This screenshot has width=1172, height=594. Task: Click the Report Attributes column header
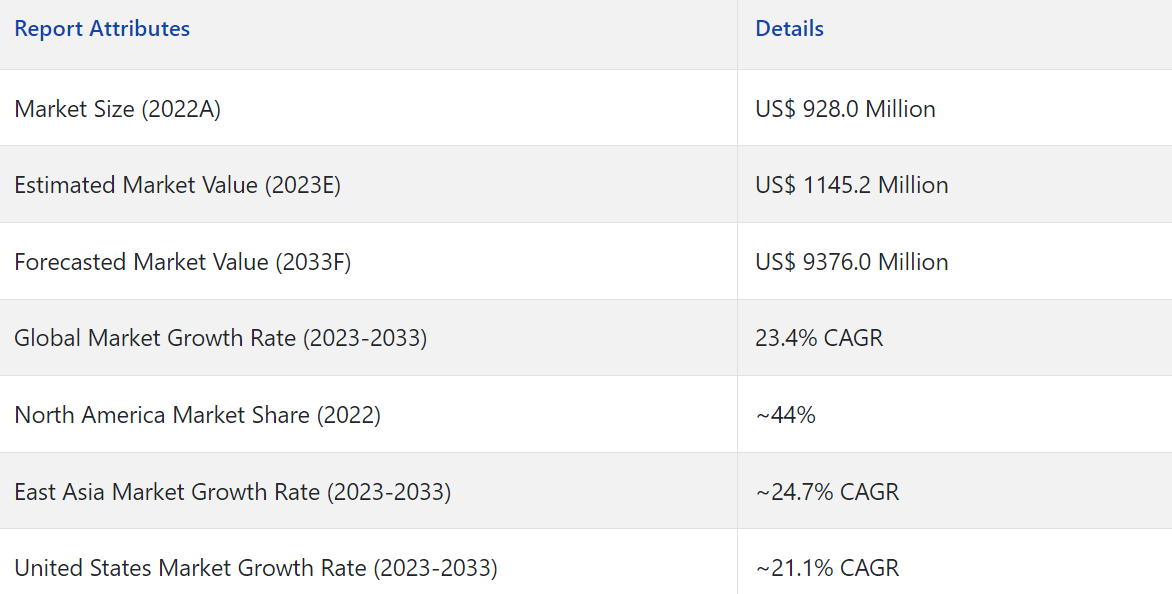(102, 29)
